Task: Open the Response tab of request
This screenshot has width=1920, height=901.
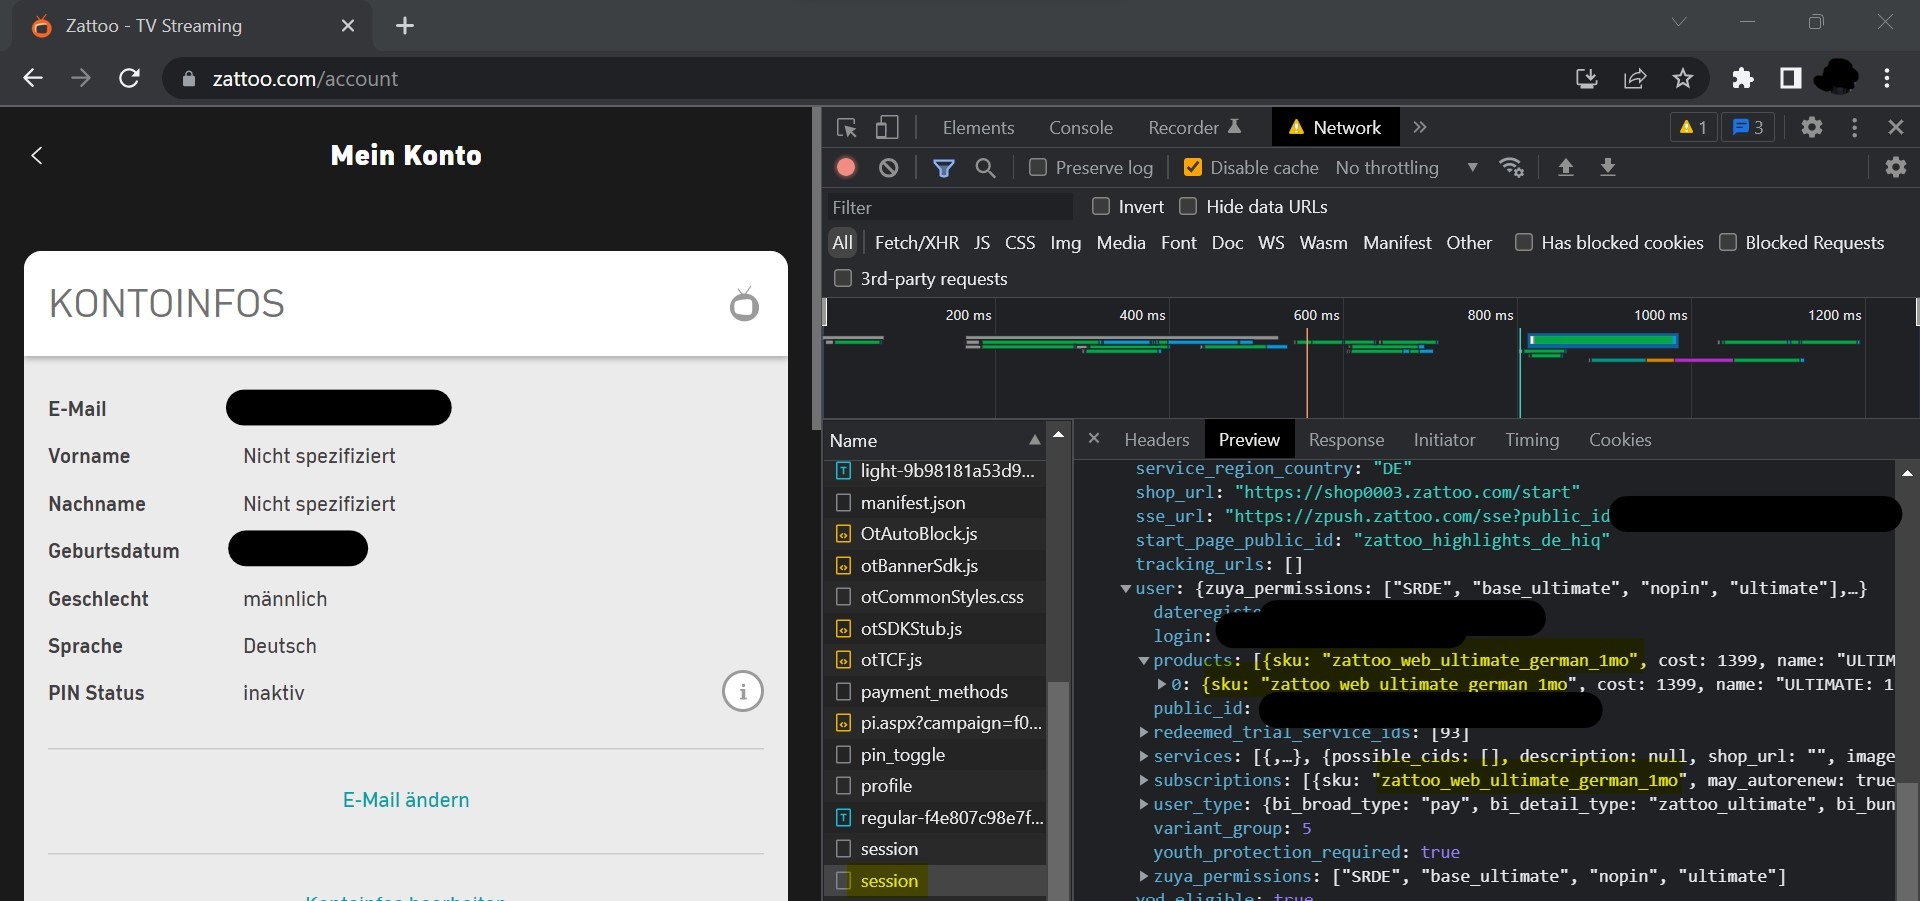Action: (x=1346, y=439)
